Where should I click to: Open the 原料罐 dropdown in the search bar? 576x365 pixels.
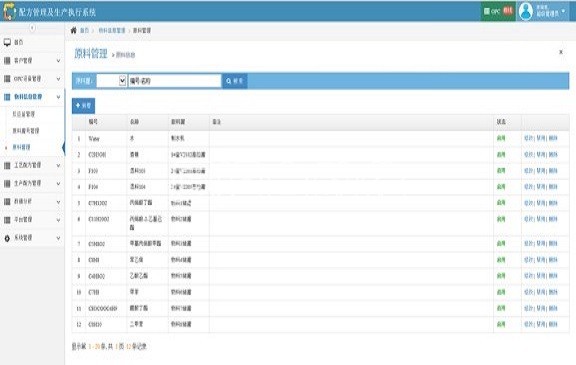(111, 81)
